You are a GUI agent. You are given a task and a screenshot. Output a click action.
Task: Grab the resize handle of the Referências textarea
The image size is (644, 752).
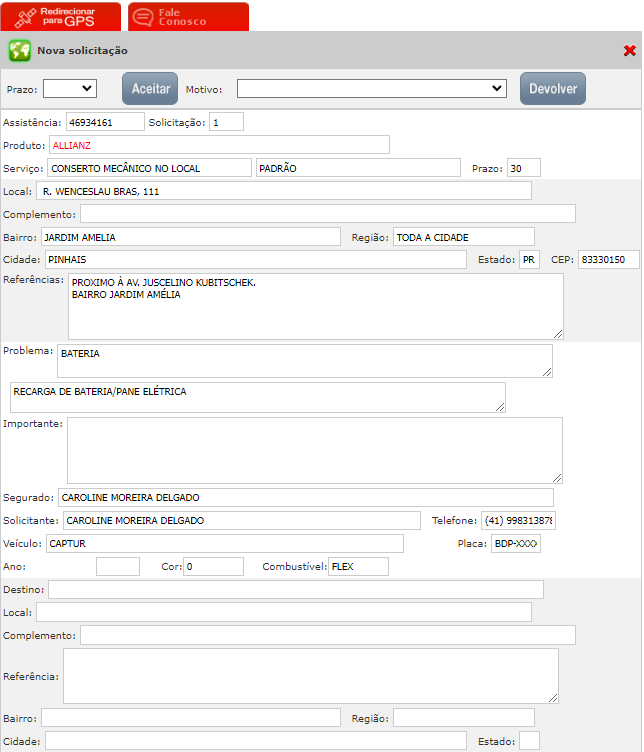558,334
